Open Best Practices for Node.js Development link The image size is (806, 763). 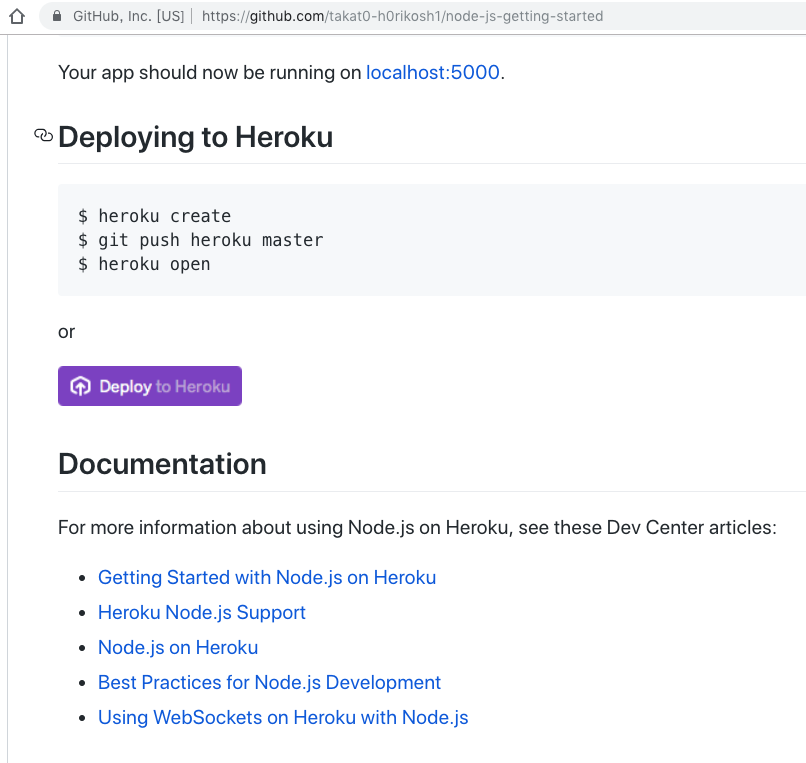269,682
